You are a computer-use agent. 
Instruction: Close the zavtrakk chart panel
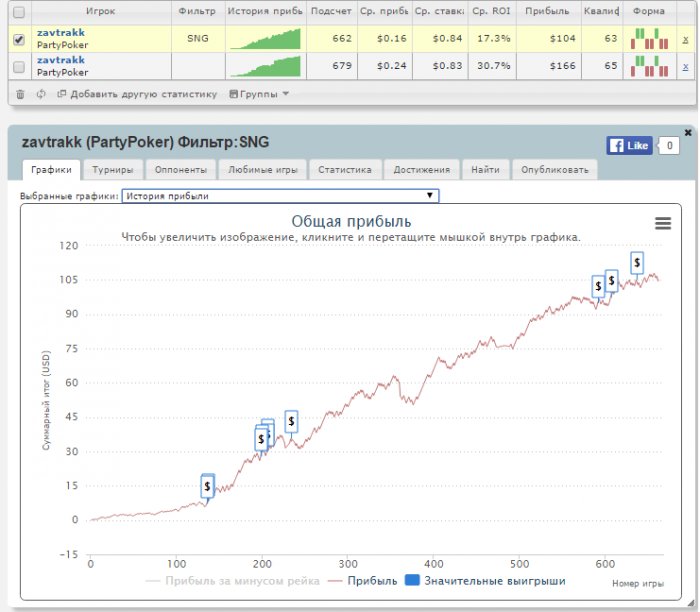(687, 132)
